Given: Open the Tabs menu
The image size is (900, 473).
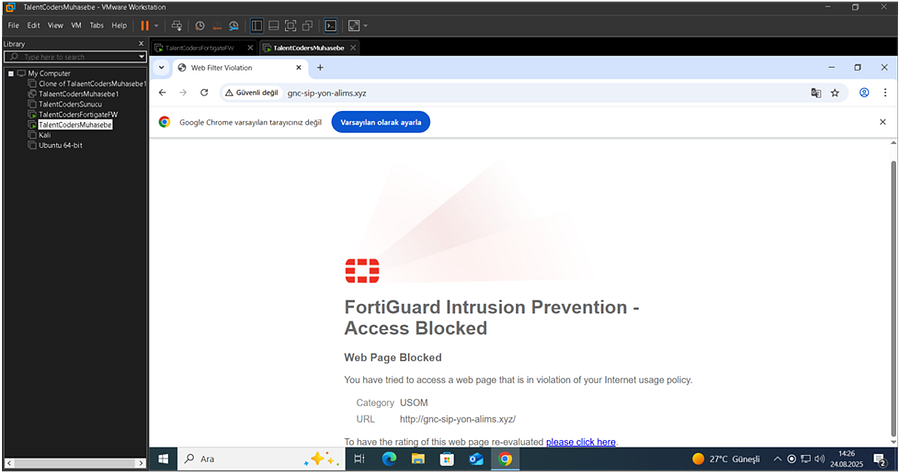Looking at the screenshot, I should (x=96, y=25).
